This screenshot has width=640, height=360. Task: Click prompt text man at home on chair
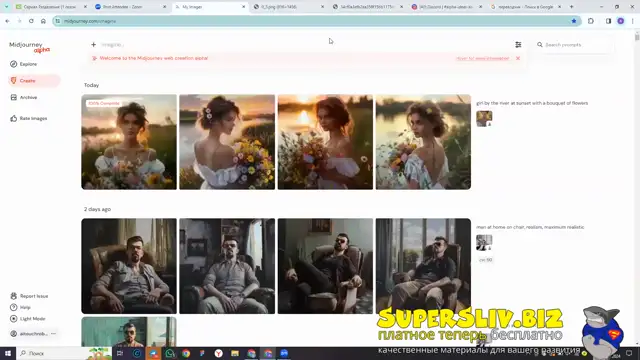530,227
